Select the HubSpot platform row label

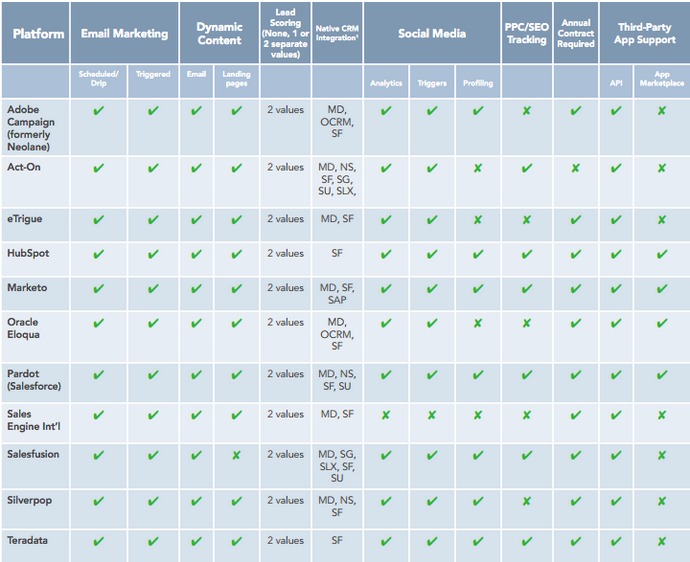click(28, 253)
